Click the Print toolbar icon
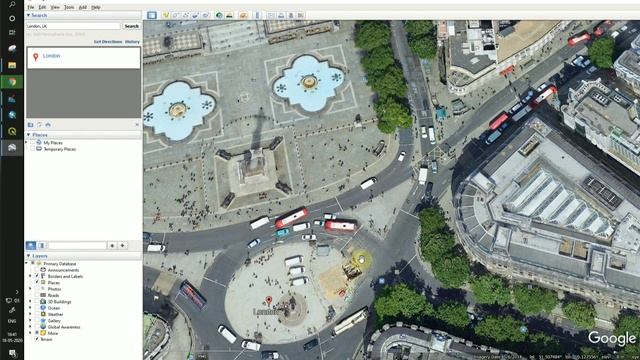 pyautogui.click(x=281, y=15)
